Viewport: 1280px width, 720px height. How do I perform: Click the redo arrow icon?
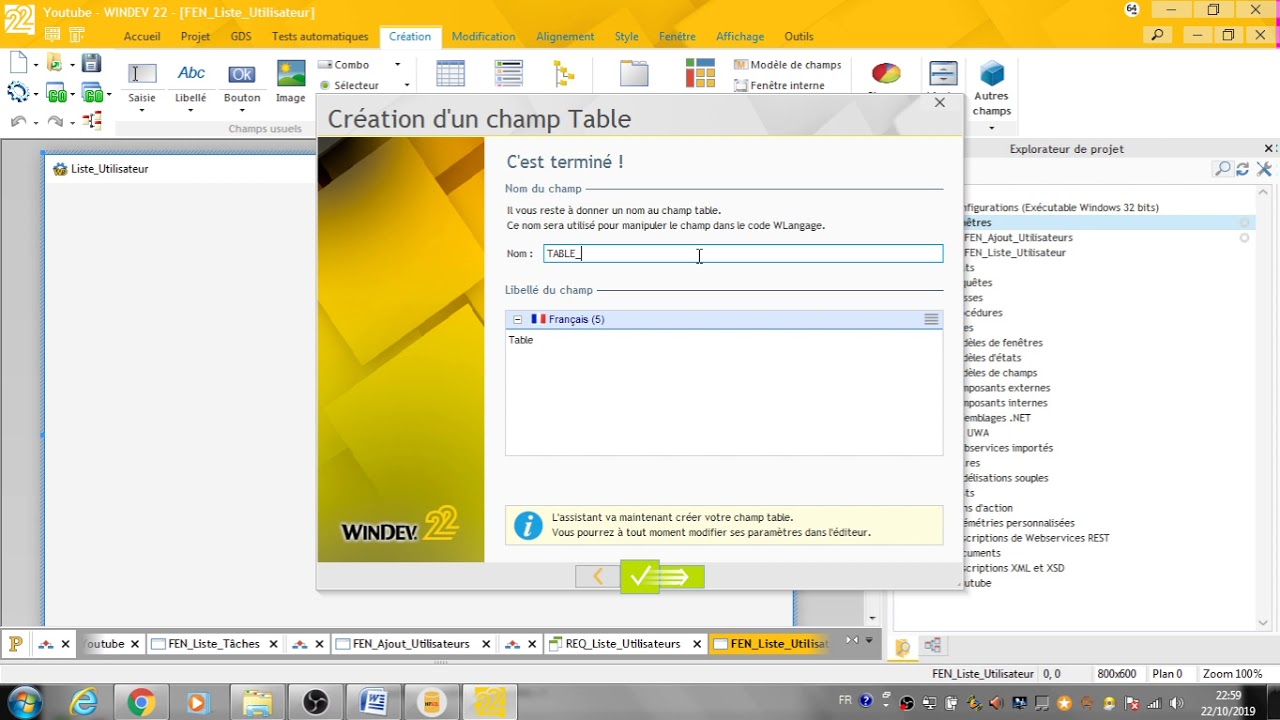(55, 122)
